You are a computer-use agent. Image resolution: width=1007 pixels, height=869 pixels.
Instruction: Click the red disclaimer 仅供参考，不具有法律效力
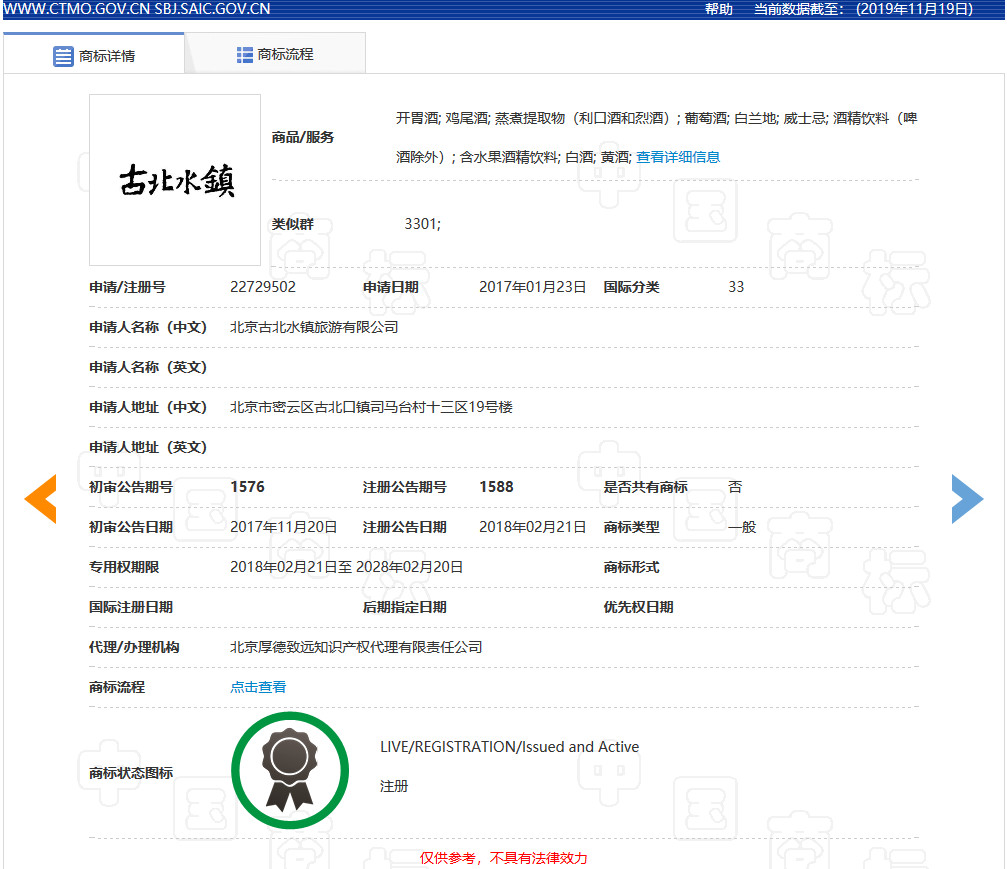tap(504, 858)
